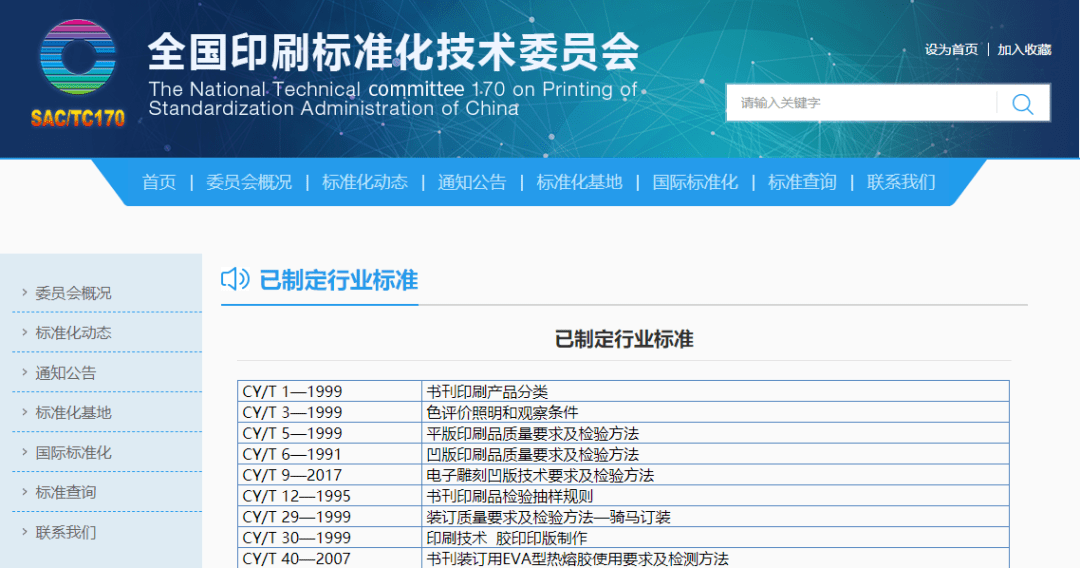Open 标准化动态 in the navigation bar
This screenshot has width=1080, height=568.
pos(364,182)
